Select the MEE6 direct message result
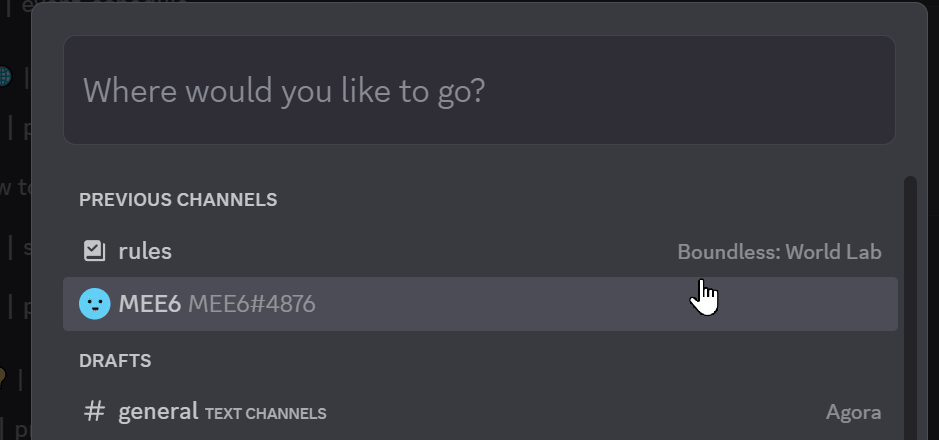This screenshot has width=939, height=440. tap(150, 304)
